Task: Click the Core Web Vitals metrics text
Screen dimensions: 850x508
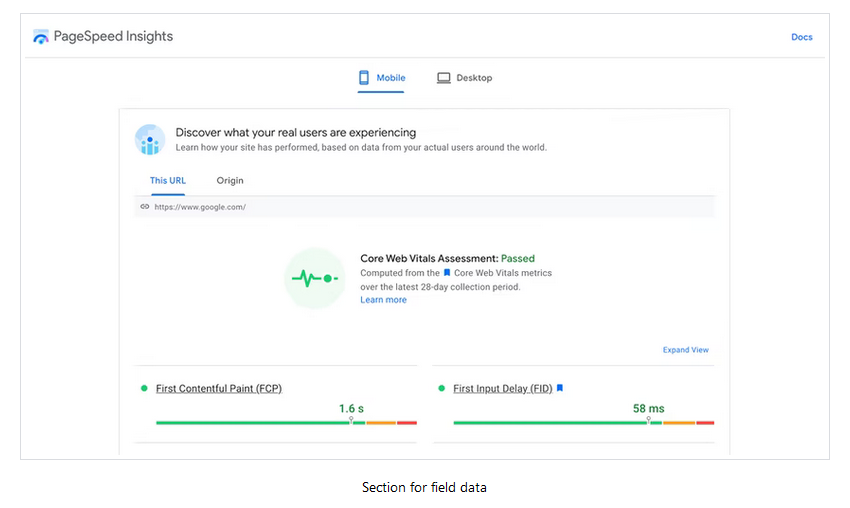Action: (x=503, y=273)
